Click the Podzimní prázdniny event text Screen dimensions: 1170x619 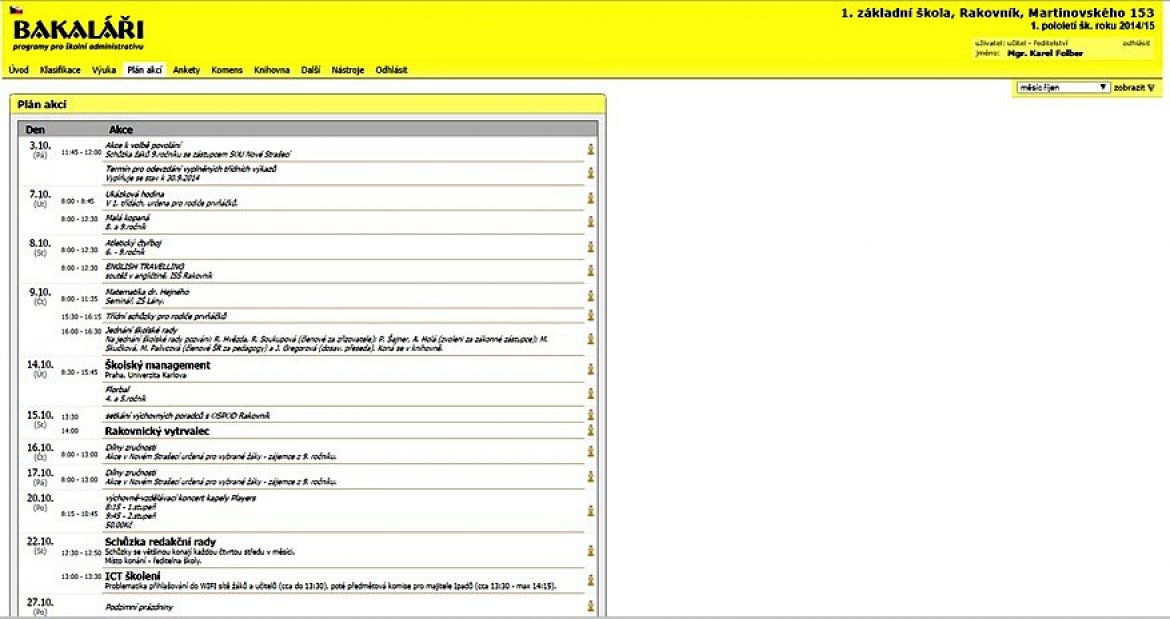coord(139,607)
